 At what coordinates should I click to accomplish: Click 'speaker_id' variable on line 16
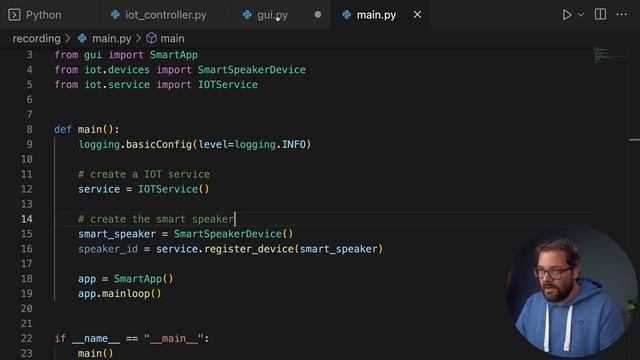point(108,249)
